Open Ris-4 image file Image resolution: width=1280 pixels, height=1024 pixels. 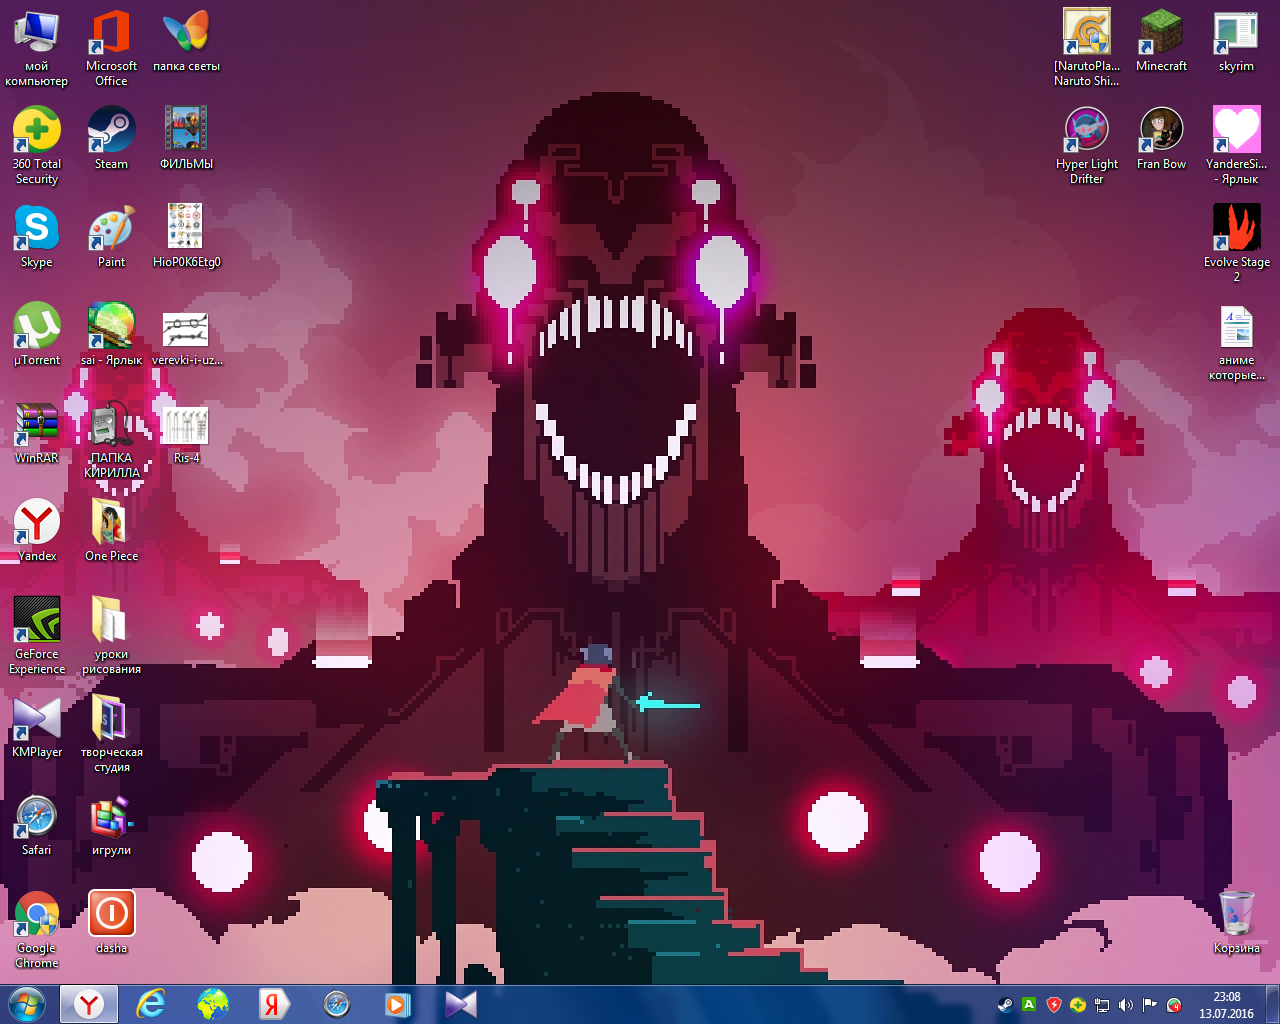coord(186,433)
